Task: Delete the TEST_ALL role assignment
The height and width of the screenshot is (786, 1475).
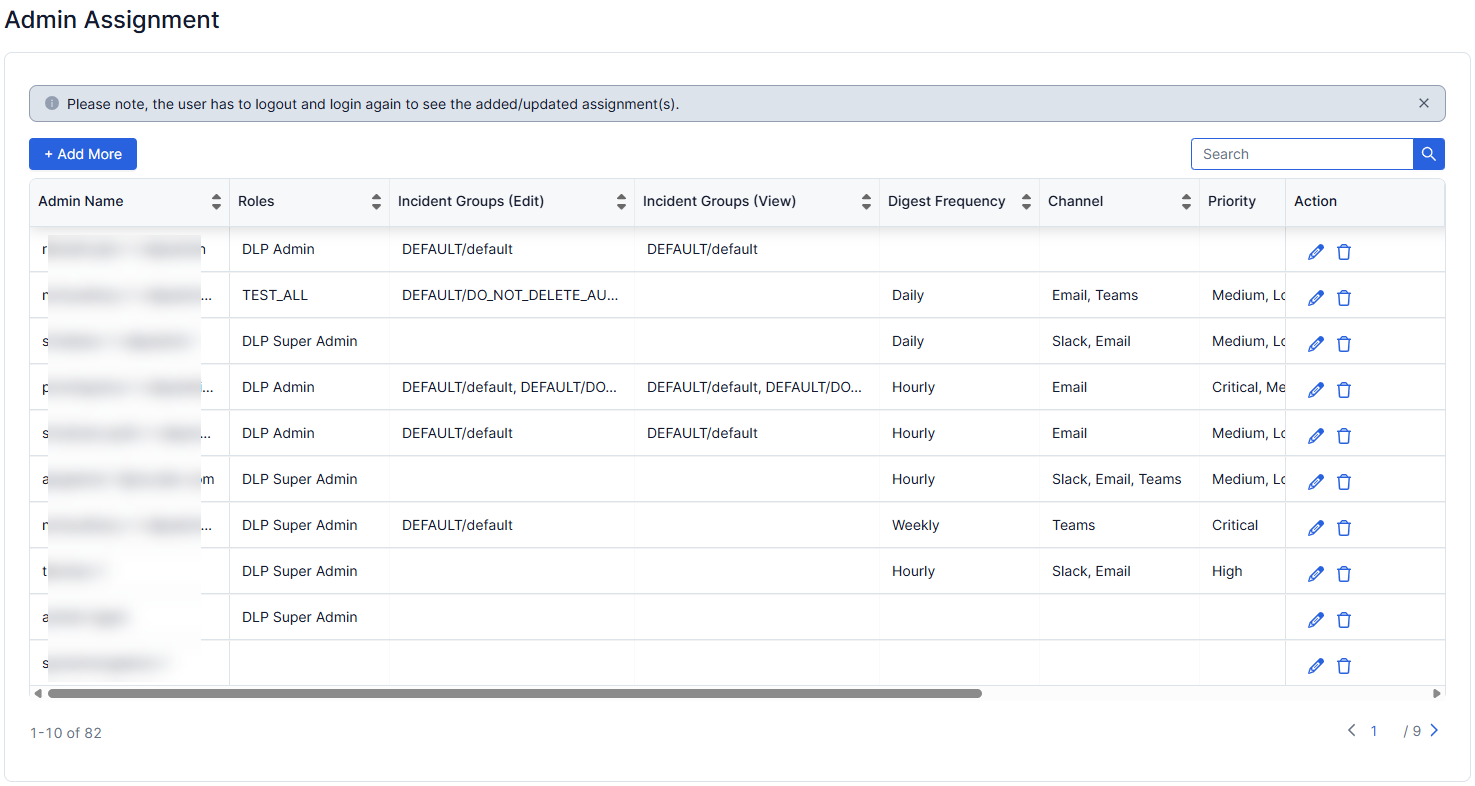Action: pos(1344,298)
